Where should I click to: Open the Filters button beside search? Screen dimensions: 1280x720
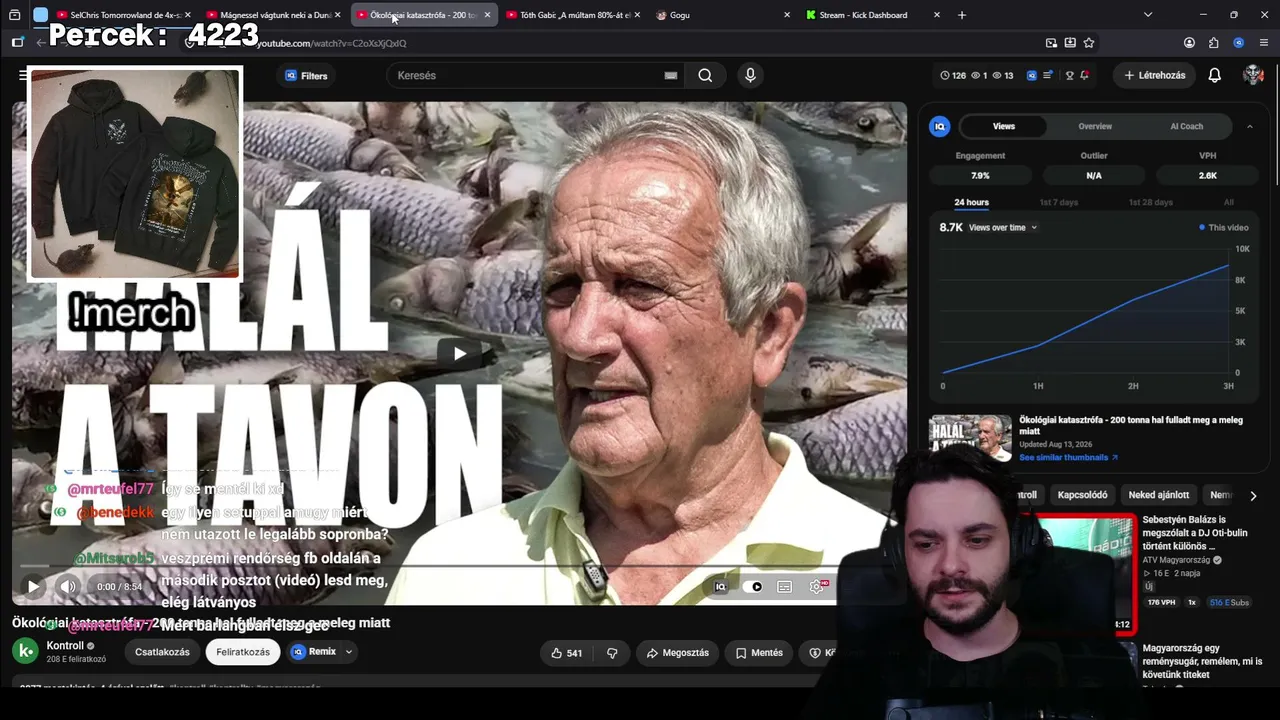pyautogui.click(x=306, y=76)
